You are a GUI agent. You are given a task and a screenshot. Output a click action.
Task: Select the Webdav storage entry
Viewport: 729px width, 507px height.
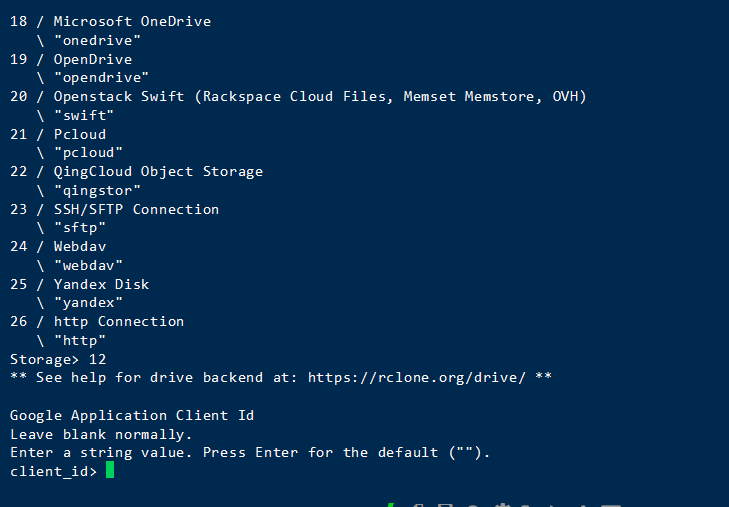[x=80, y=246]
